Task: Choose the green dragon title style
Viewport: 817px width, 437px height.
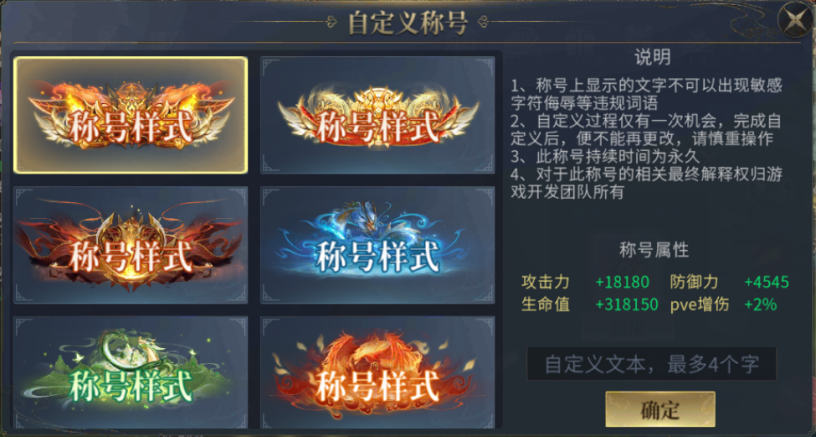Action: [x=130, y=372]
